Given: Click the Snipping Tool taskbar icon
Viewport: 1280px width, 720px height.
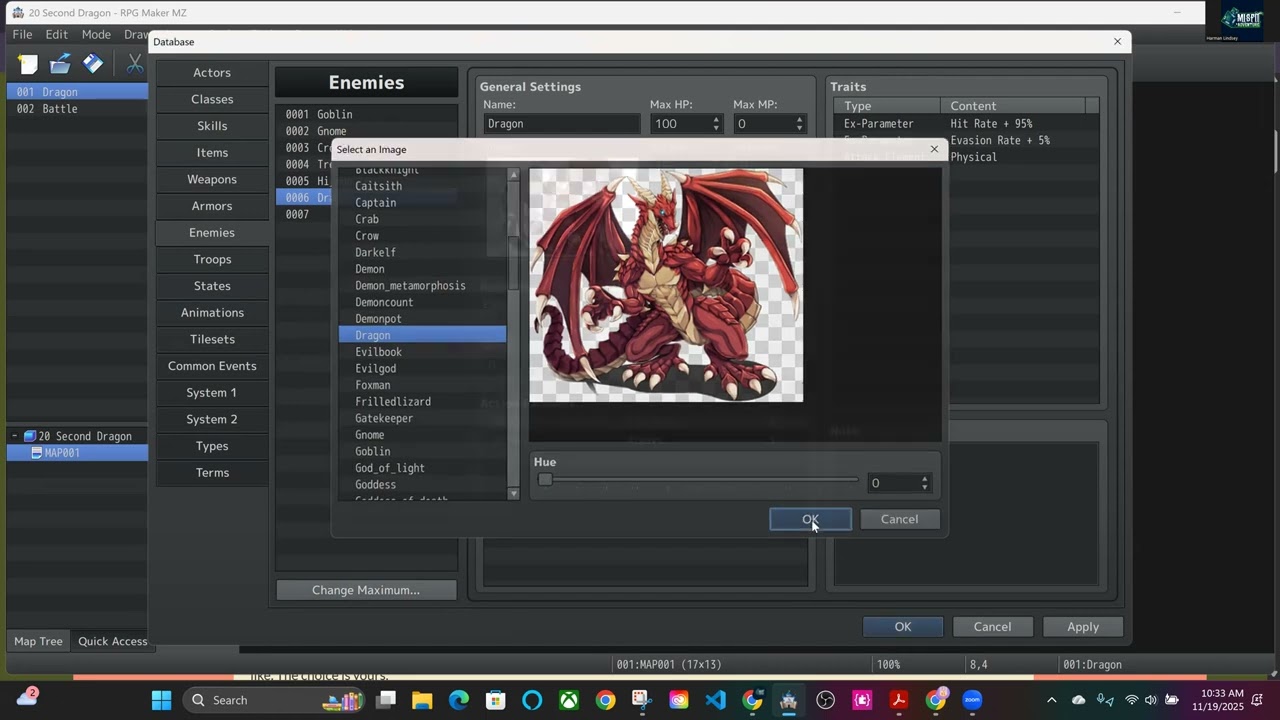Looking at the screenshot, I should point(642,700).
